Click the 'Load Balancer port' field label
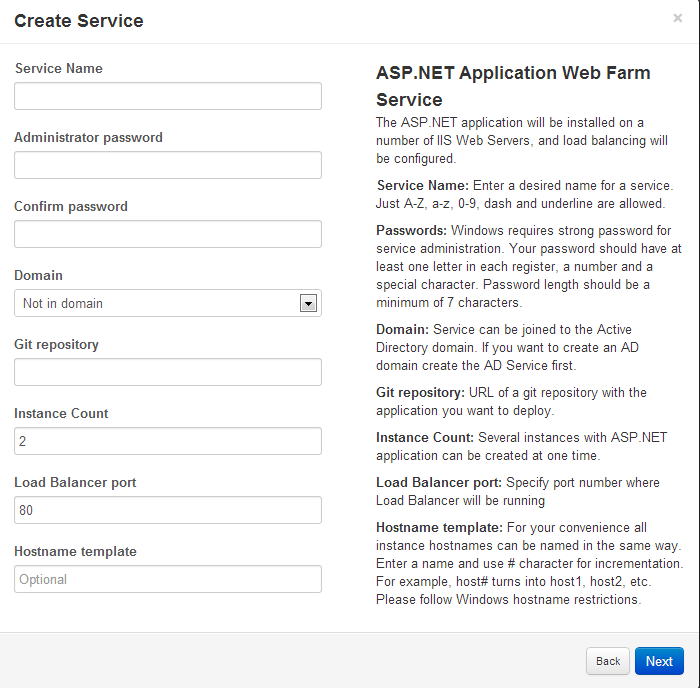700x688 pixels. tap(75, 482)
